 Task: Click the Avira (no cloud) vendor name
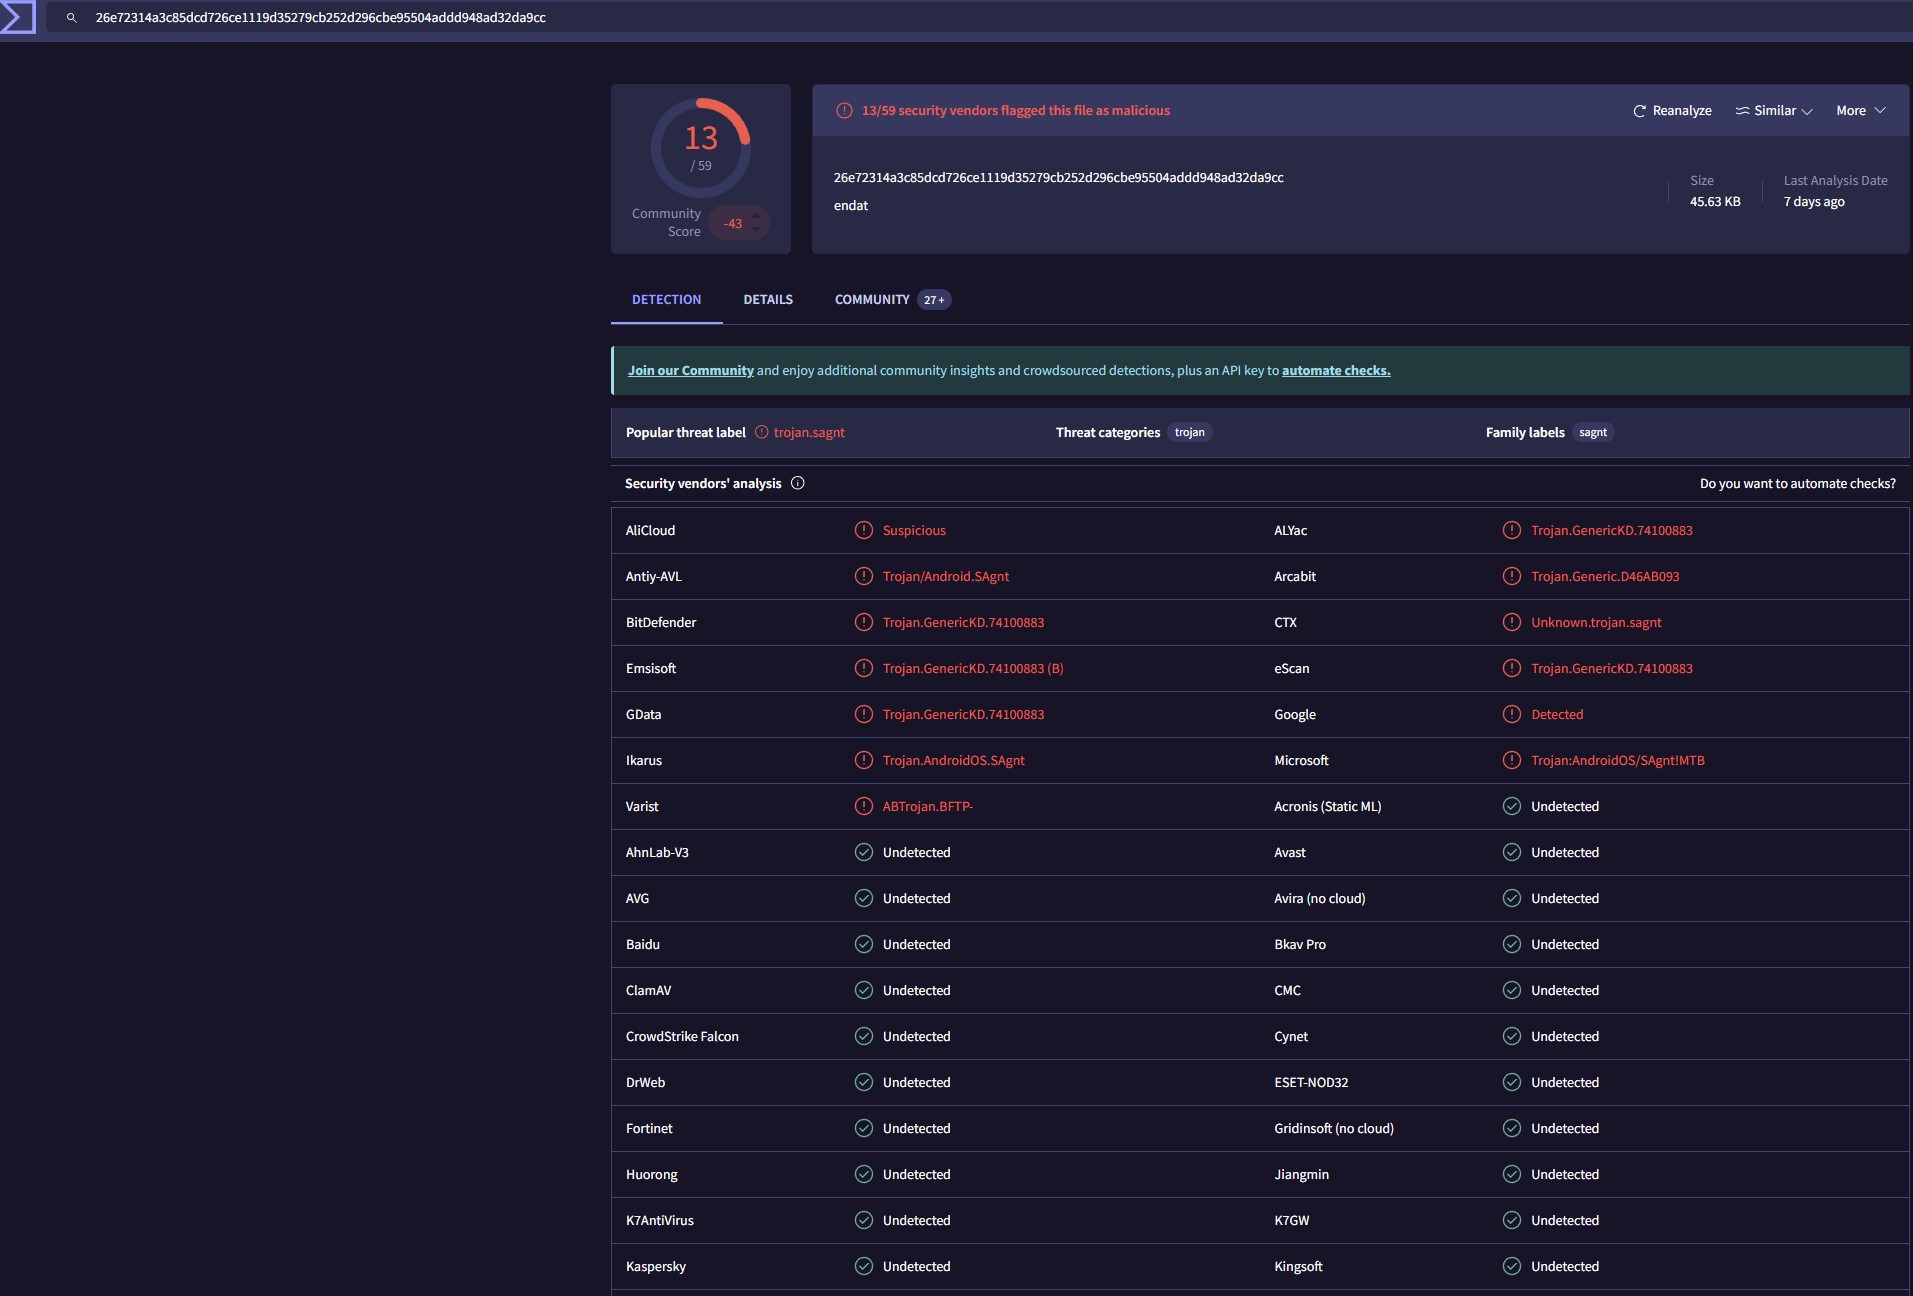[1319, 899]
